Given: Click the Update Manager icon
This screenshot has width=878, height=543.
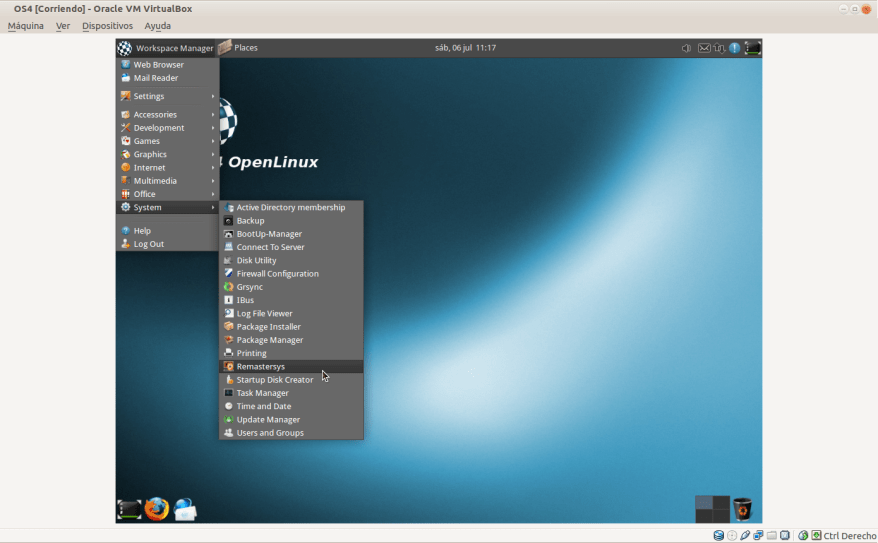Looking at the screenshot, I should point(228,419).
